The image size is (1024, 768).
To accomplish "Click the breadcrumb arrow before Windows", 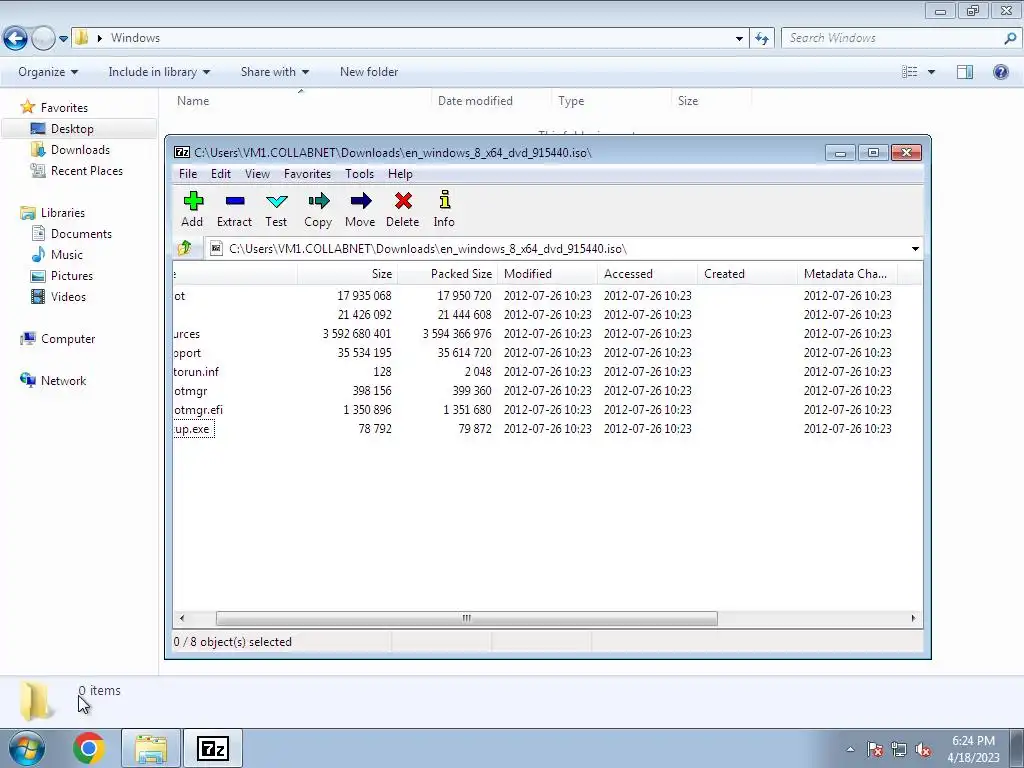I will (x=99, y=38).
